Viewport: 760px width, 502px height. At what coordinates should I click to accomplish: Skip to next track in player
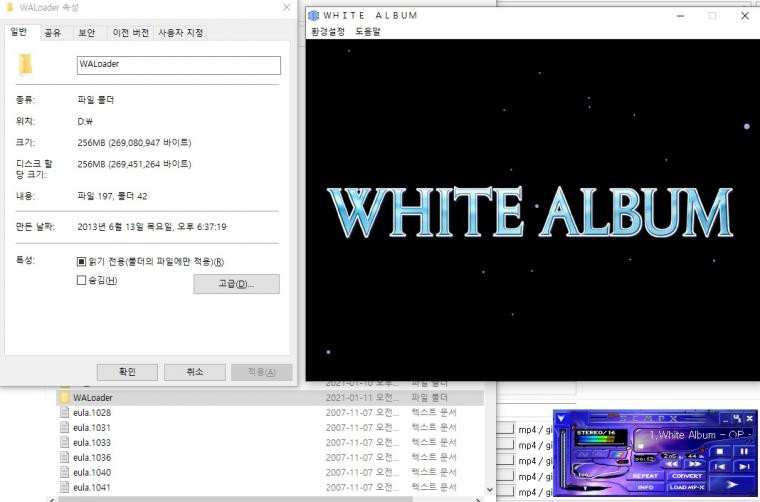[x=744, y=467]
